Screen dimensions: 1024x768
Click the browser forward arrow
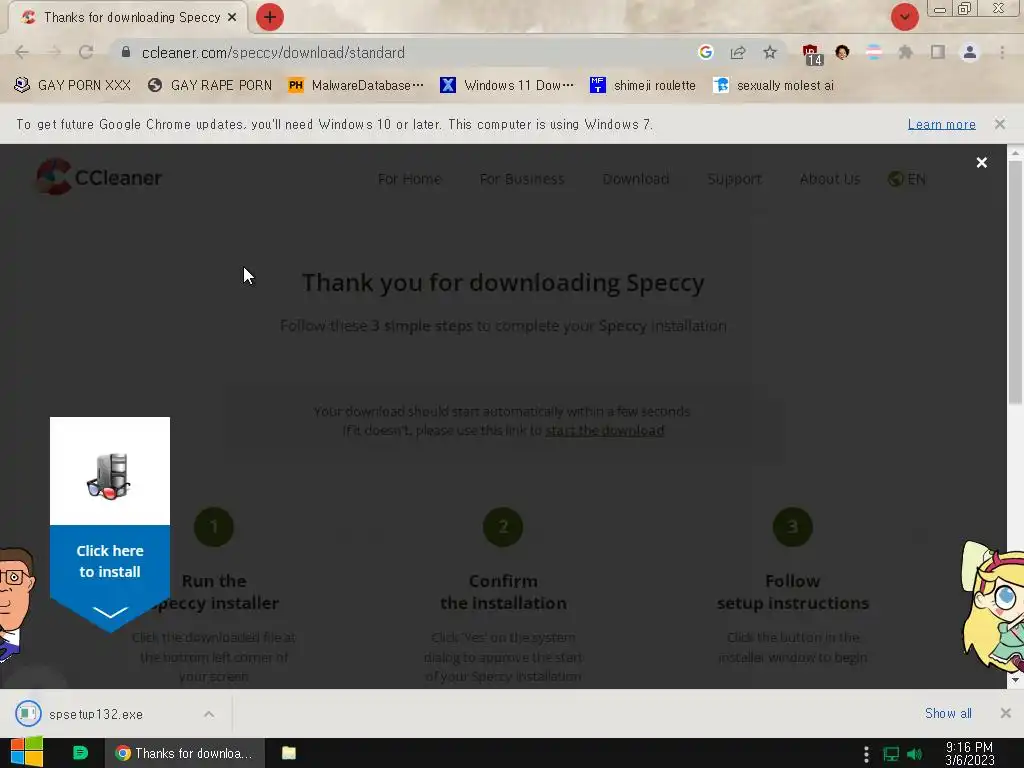tap(54, 52)
